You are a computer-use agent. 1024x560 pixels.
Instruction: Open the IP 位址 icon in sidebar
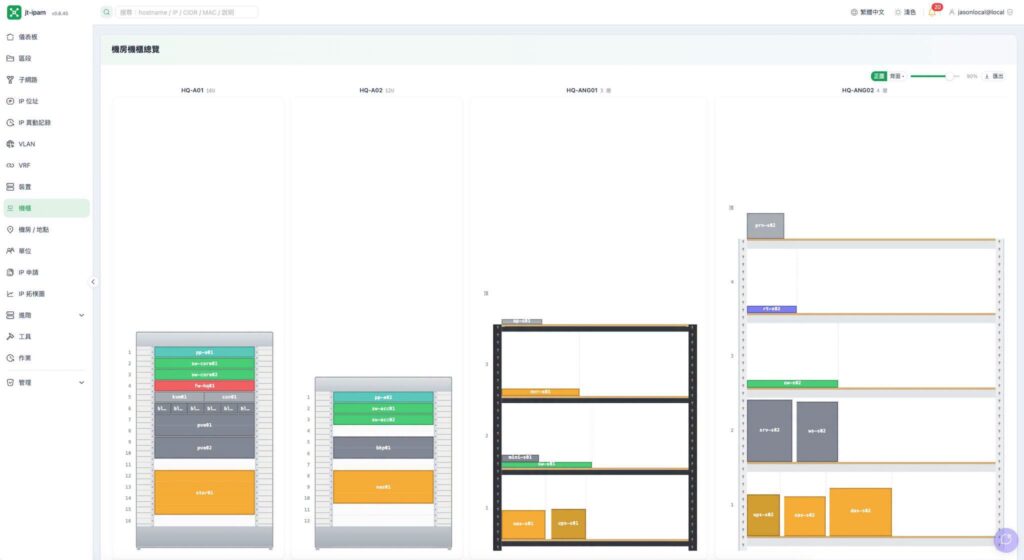10,101
